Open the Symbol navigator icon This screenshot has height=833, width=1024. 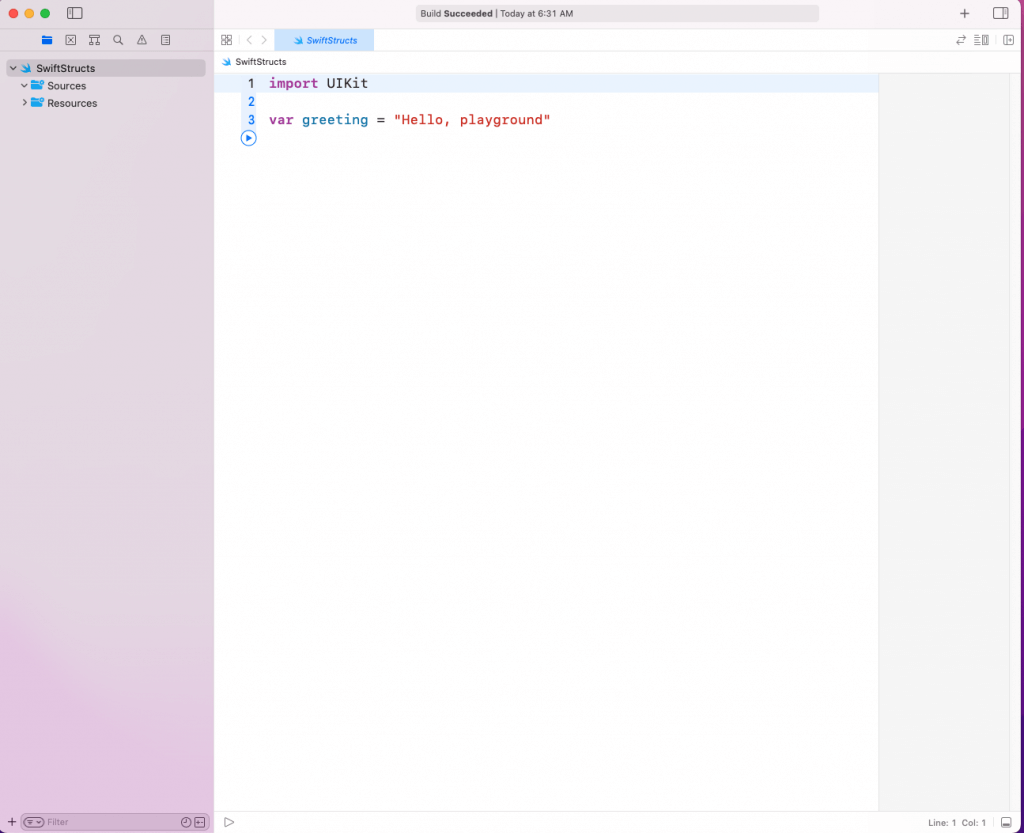pyautogui.click(x=94, y=40)
